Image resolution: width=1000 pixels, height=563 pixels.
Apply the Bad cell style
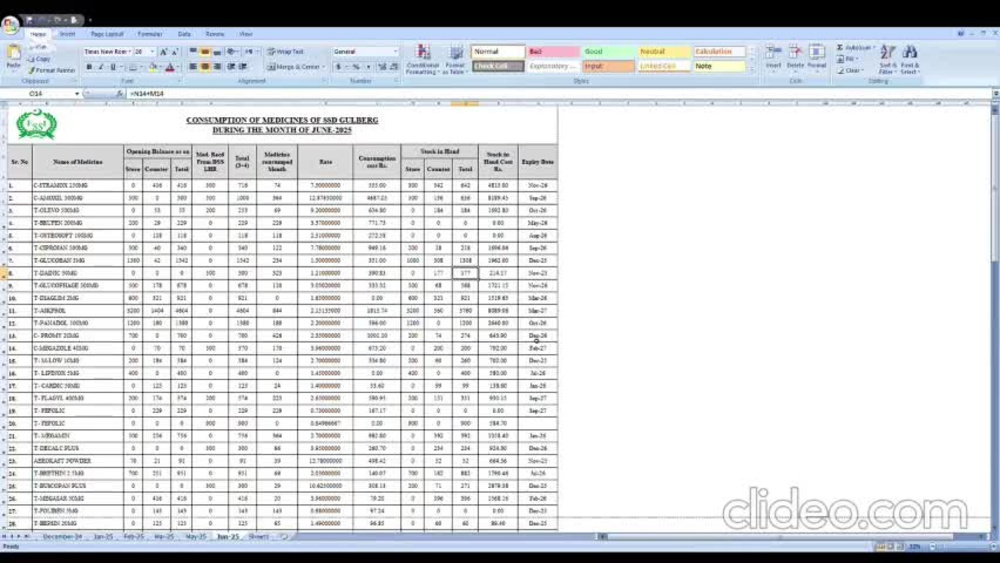coord(552,52)
